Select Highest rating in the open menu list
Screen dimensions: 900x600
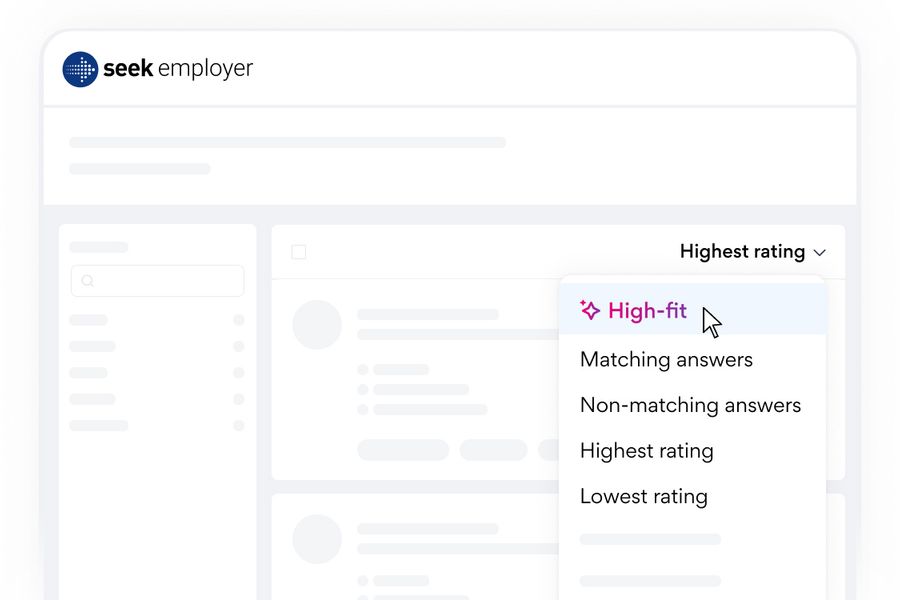tap(646, 451)
